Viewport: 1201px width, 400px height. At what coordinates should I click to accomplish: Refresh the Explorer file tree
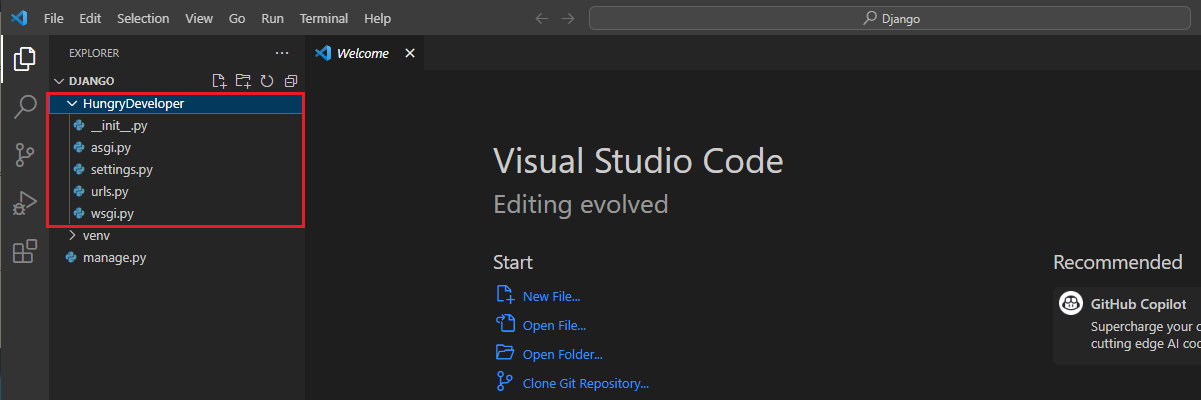(267, 81)
